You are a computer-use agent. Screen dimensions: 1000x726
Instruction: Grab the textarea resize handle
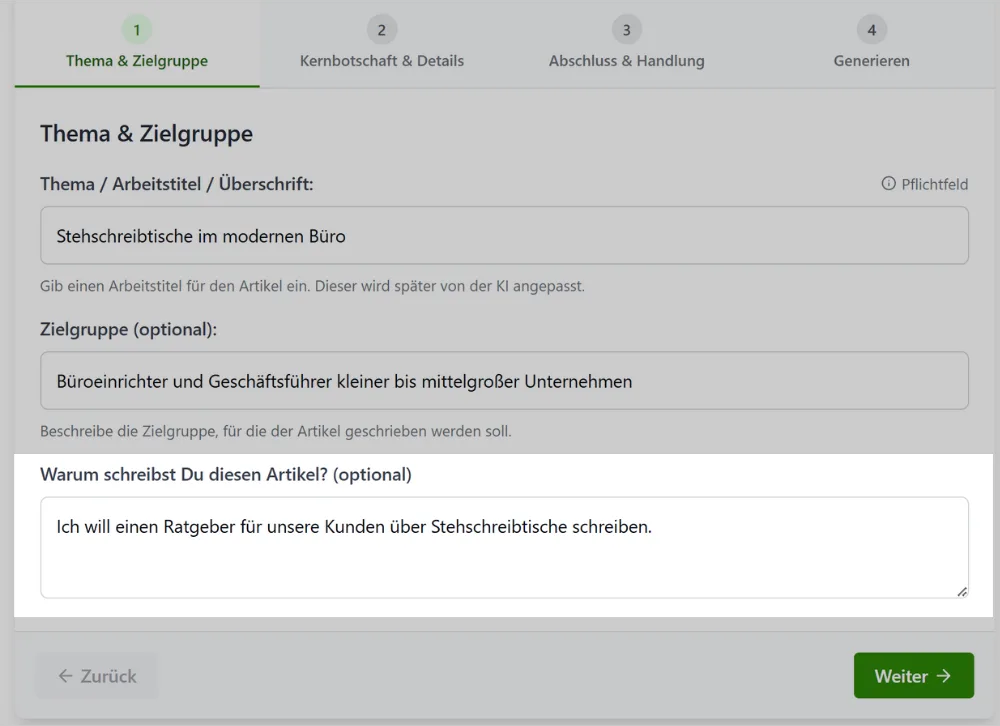(x=962, y=592)
